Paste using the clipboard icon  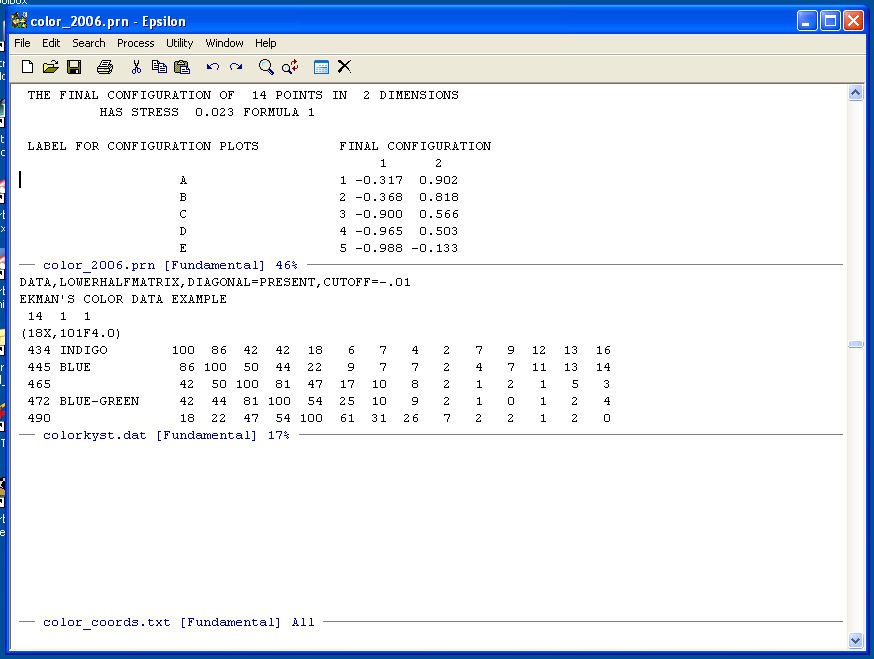182,67
